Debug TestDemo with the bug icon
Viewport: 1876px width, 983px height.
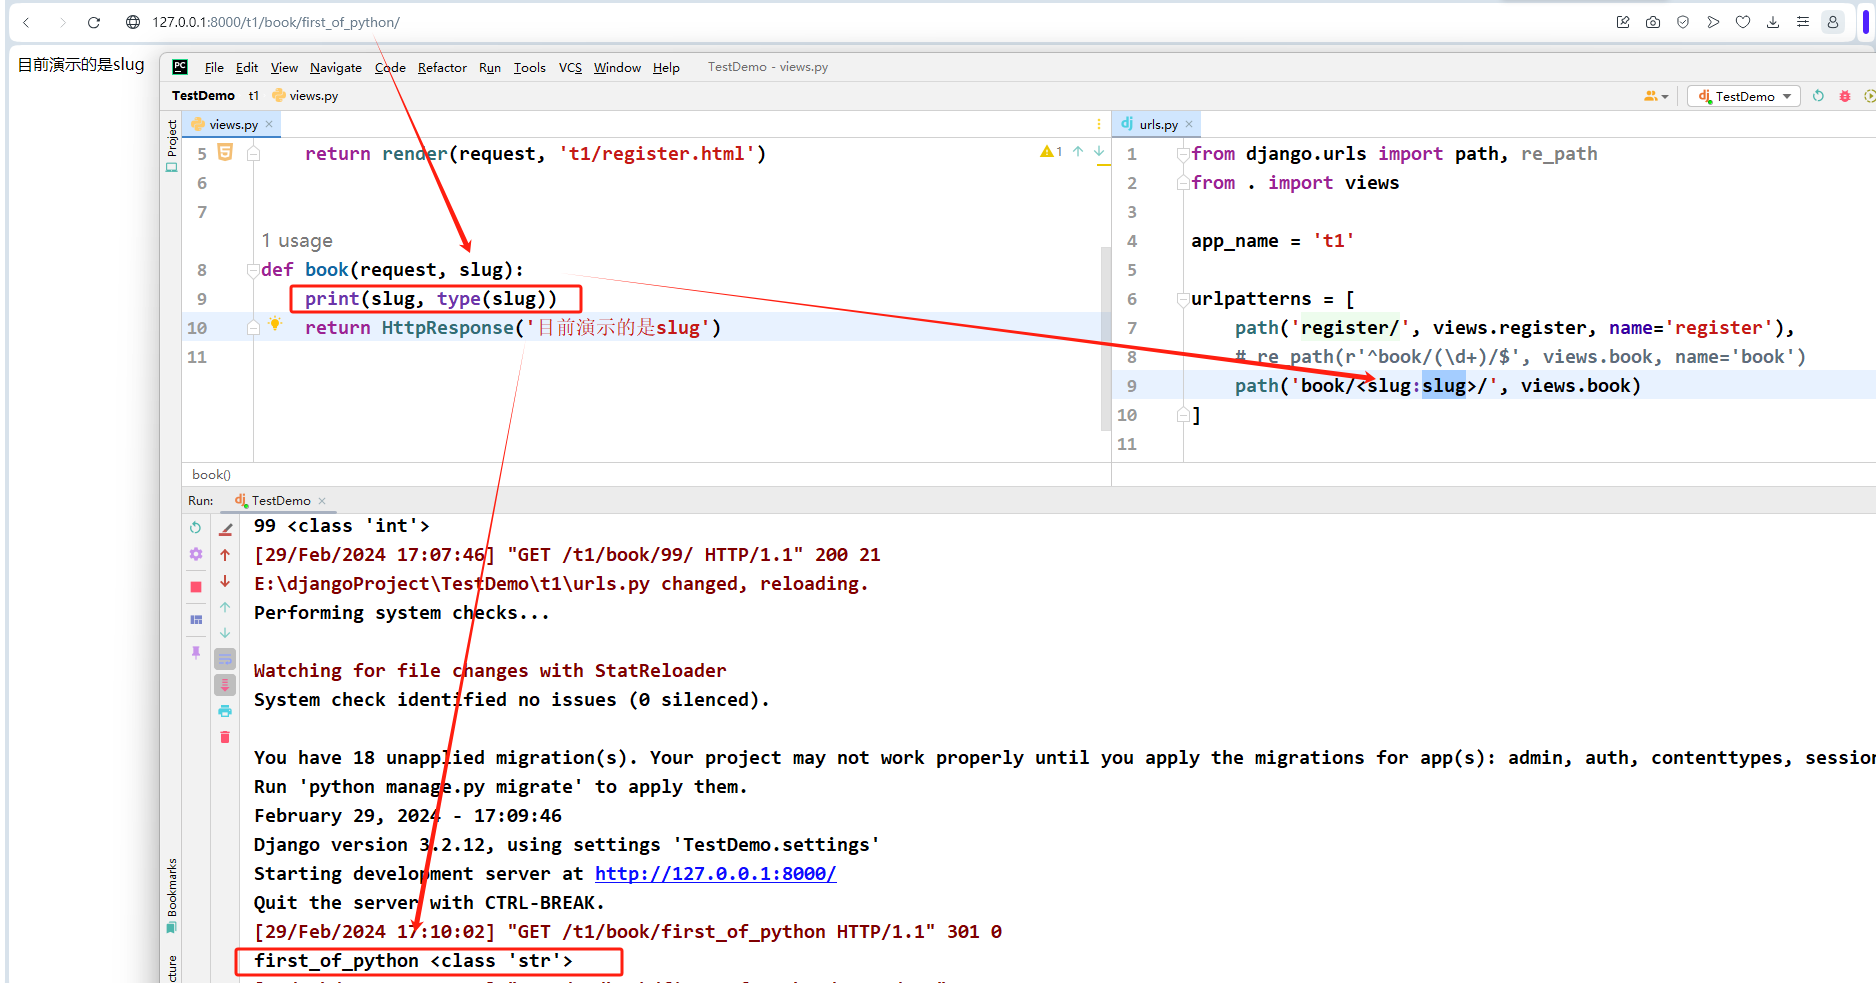click(1845, 96)
